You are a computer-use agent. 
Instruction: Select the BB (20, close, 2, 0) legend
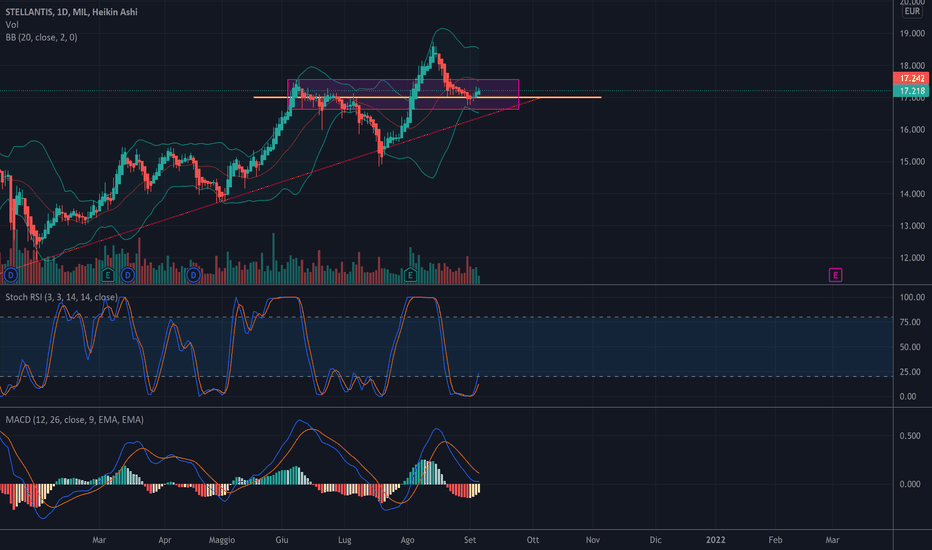click(41, 37)
